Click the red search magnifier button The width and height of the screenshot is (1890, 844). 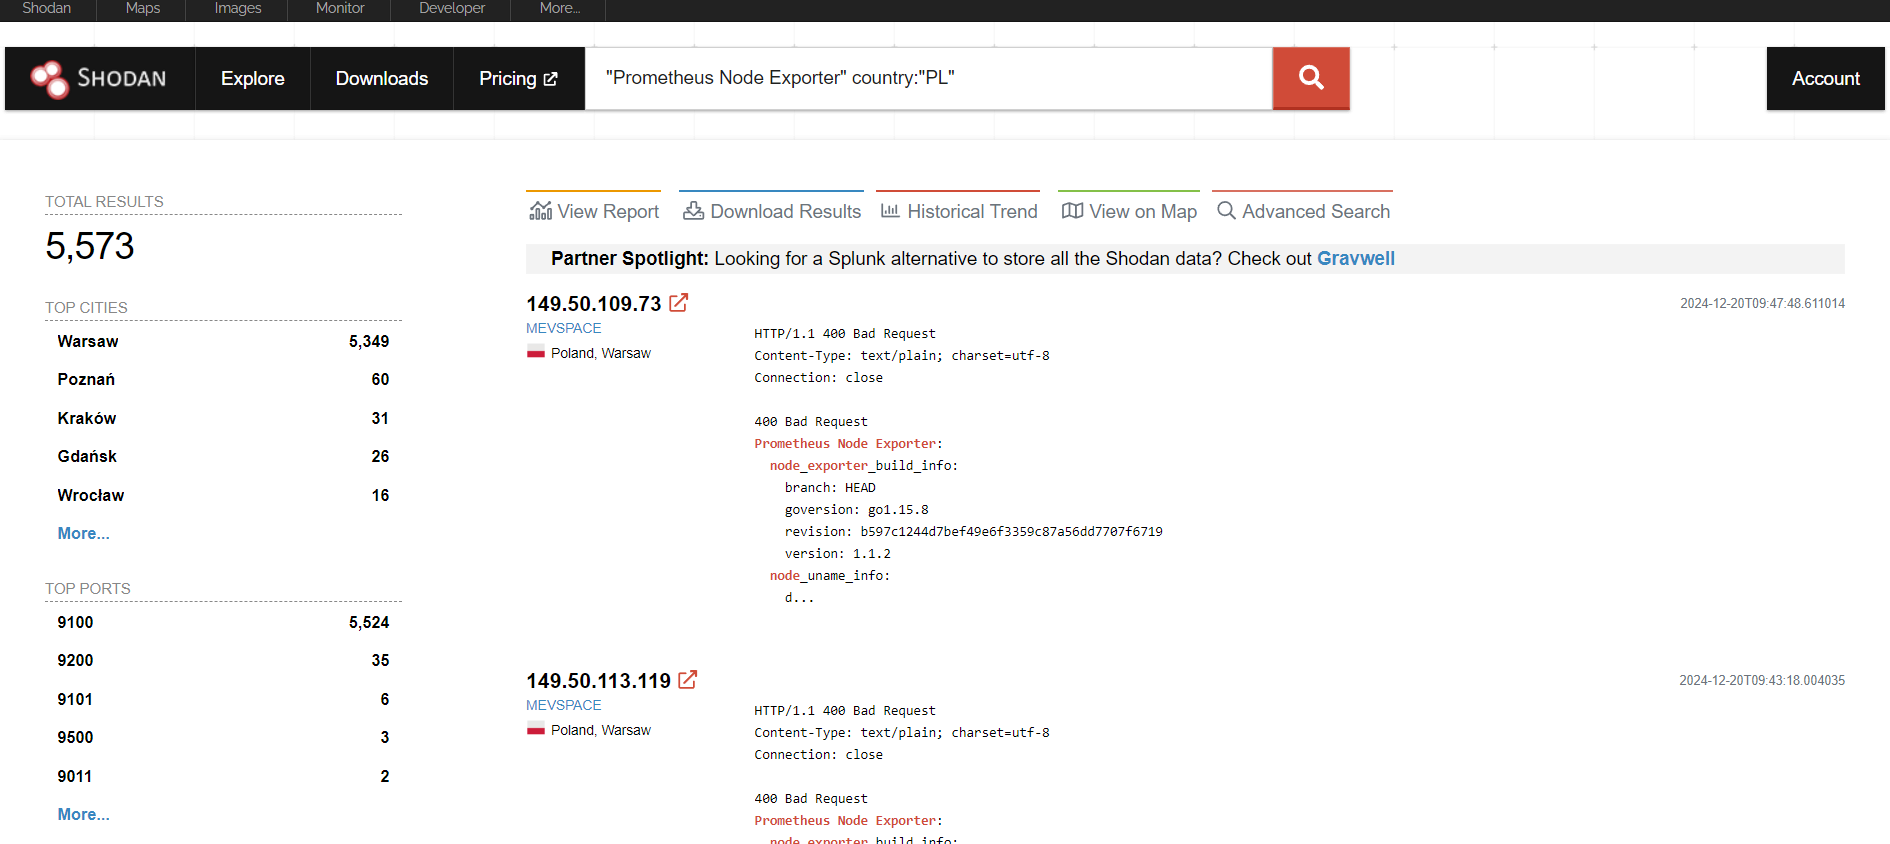(x=1311, y=78)
